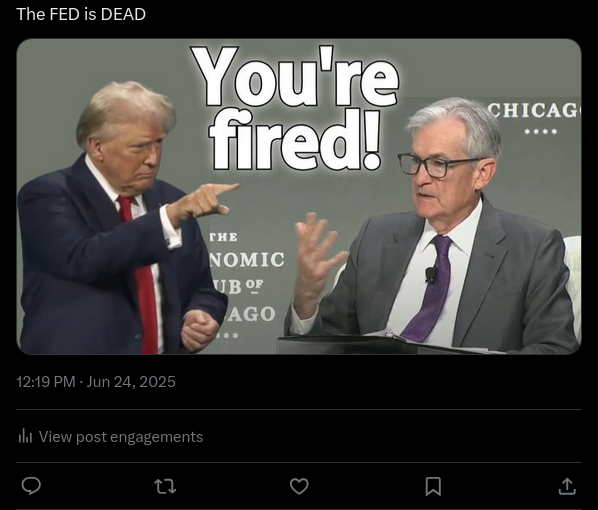
Task: Click the CHICAGO sign in the image's corner
Action: click(533, 111)
